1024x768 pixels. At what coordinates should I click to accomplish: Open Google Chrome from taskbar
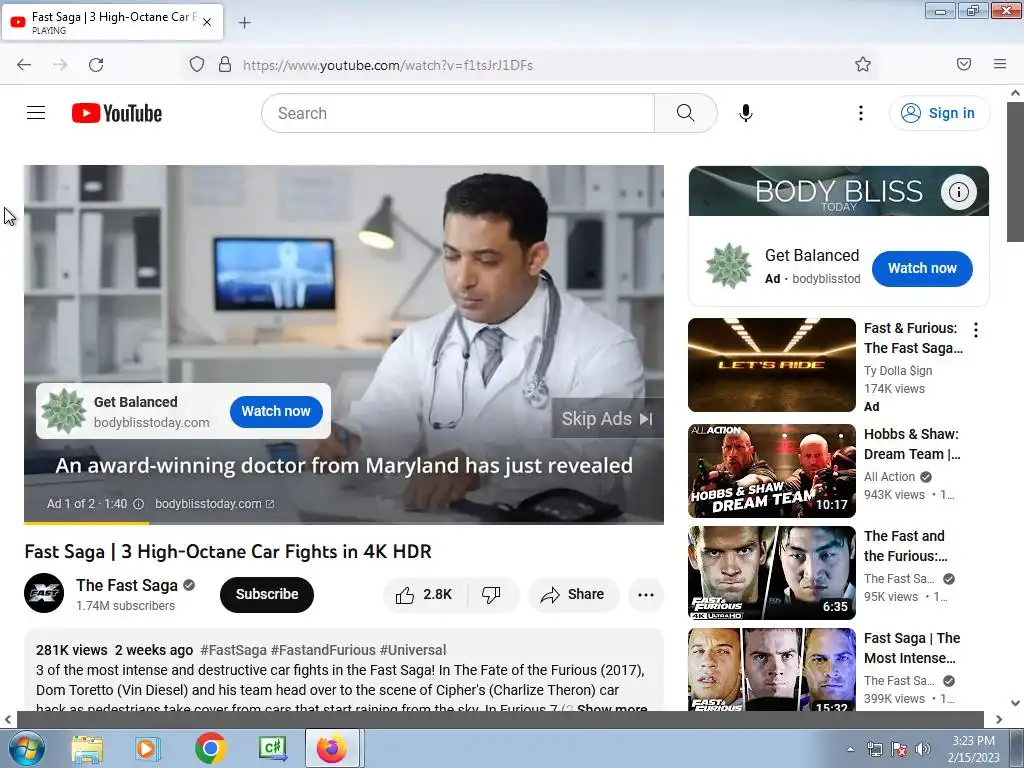210,748
